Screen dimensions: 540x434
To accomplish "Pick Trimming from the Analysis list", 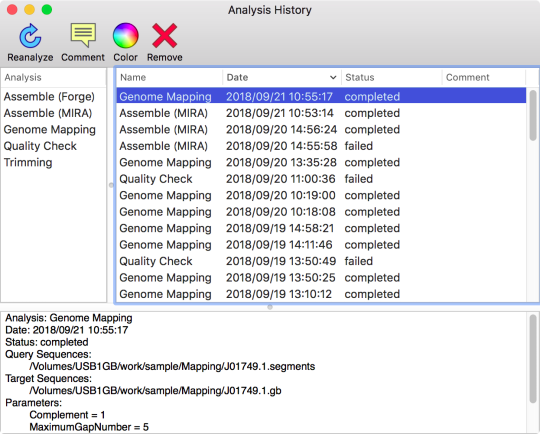I will pos(28,163).
